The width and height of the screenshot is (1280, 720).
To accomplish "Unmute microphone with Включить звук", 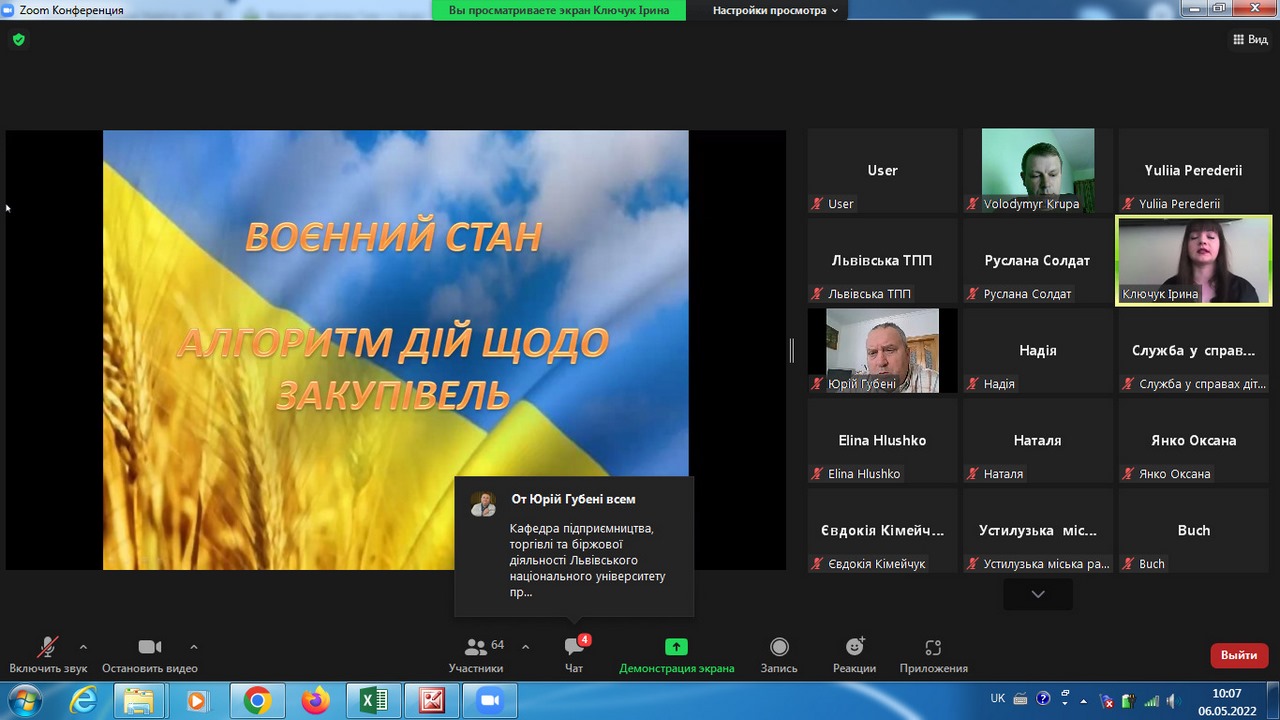I will pos(47,647).
